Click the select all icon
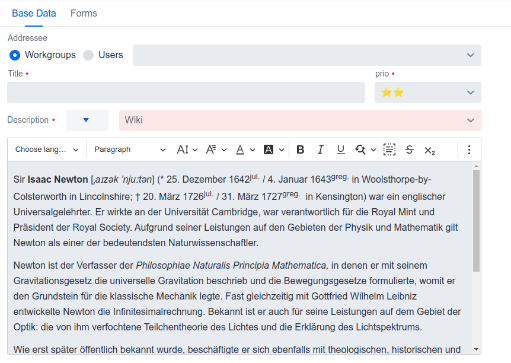The height and width of the screenshot is (363, 511). [x=389, y=150]
